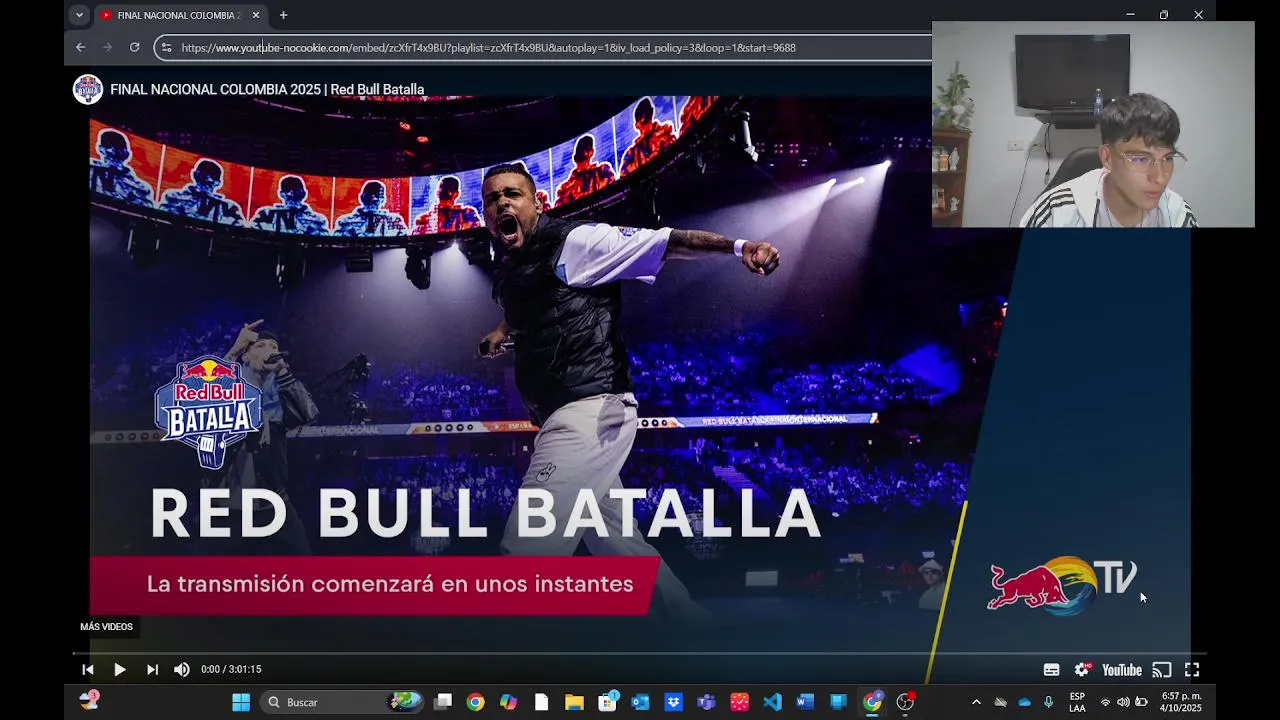The width and height of the screenshot is (1280, 720).
Task: Click the MÁS VIDEOS button
Action: 106,627
